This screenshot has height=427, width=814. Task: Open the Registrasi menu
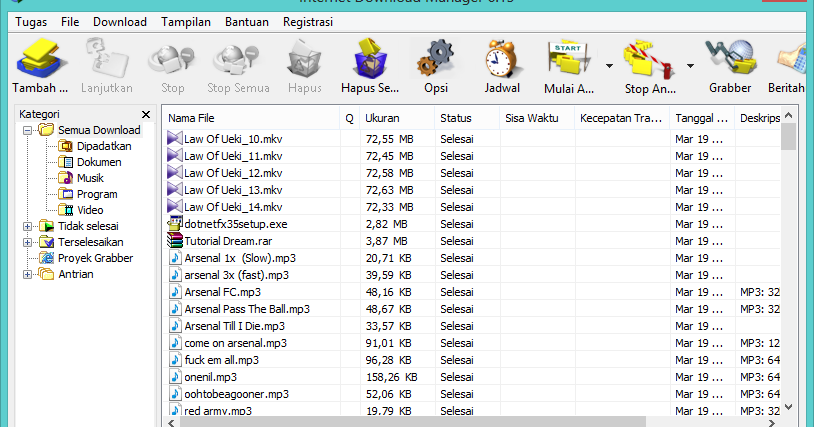tap(308, 22)
